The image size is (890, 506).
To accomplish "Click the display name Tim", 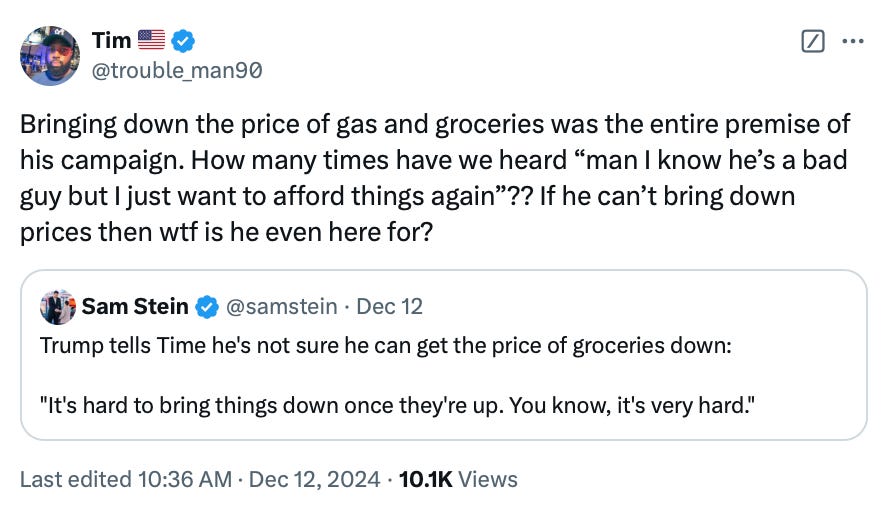I will (109, 41).
